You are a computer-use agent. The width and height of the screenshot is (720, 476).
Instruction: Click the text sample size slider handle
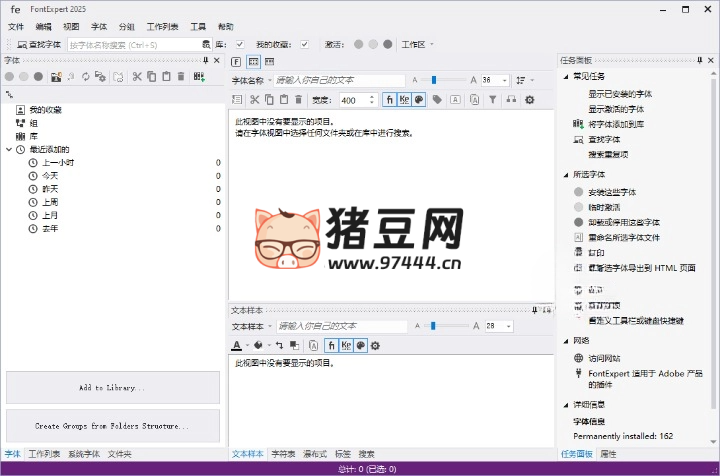point(433,326)
